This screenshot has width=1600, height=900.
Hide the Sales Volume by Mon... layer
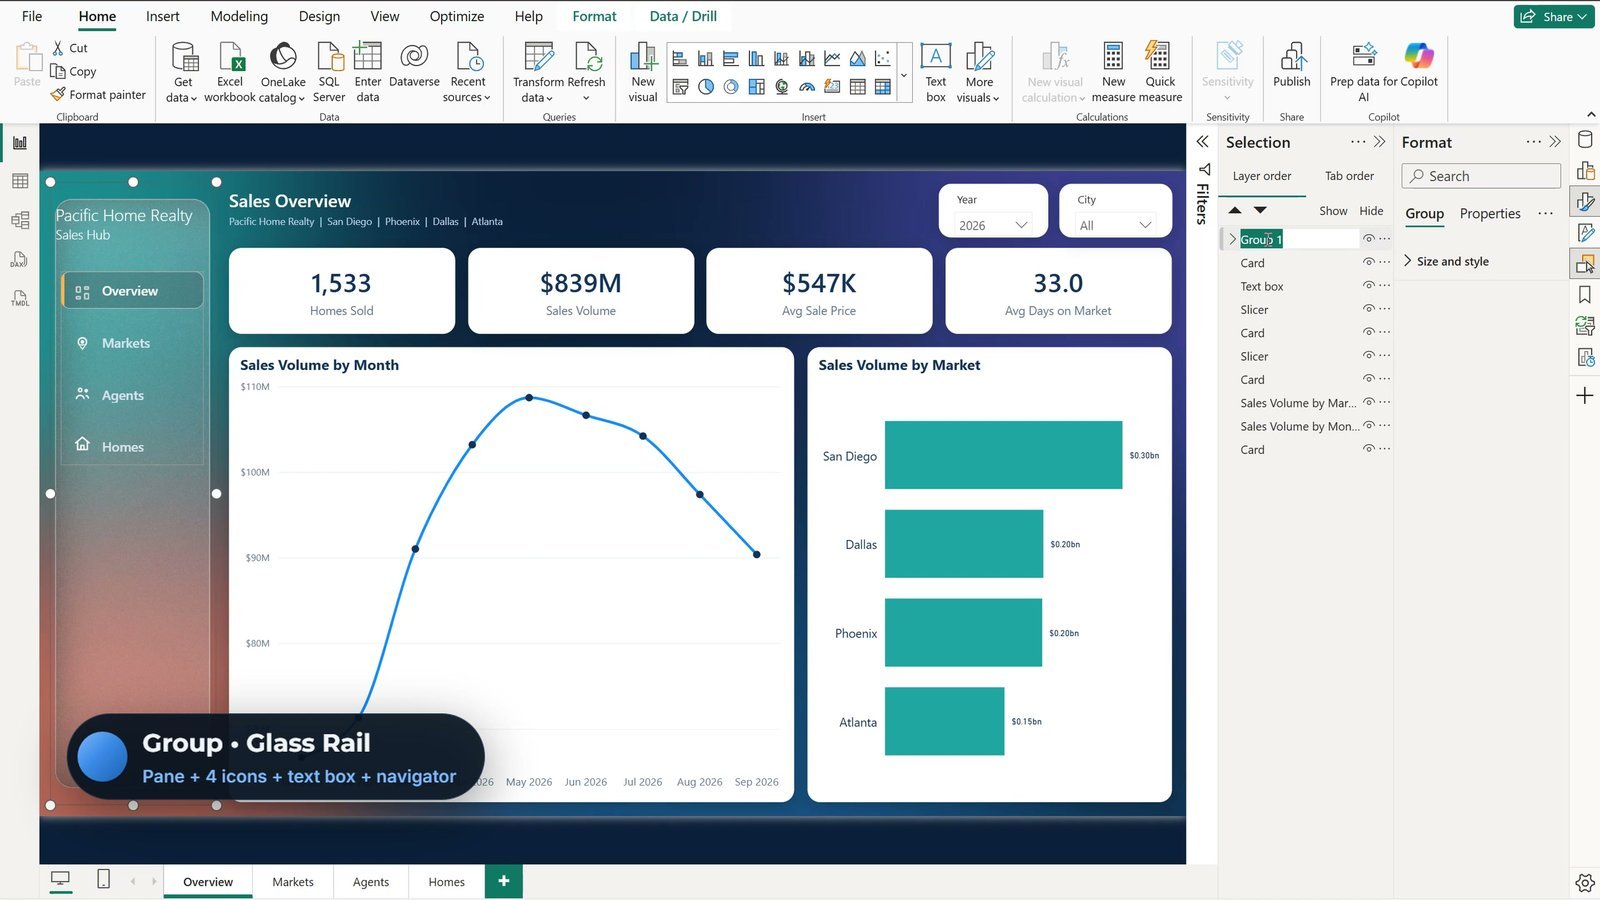coord(1368,426)
